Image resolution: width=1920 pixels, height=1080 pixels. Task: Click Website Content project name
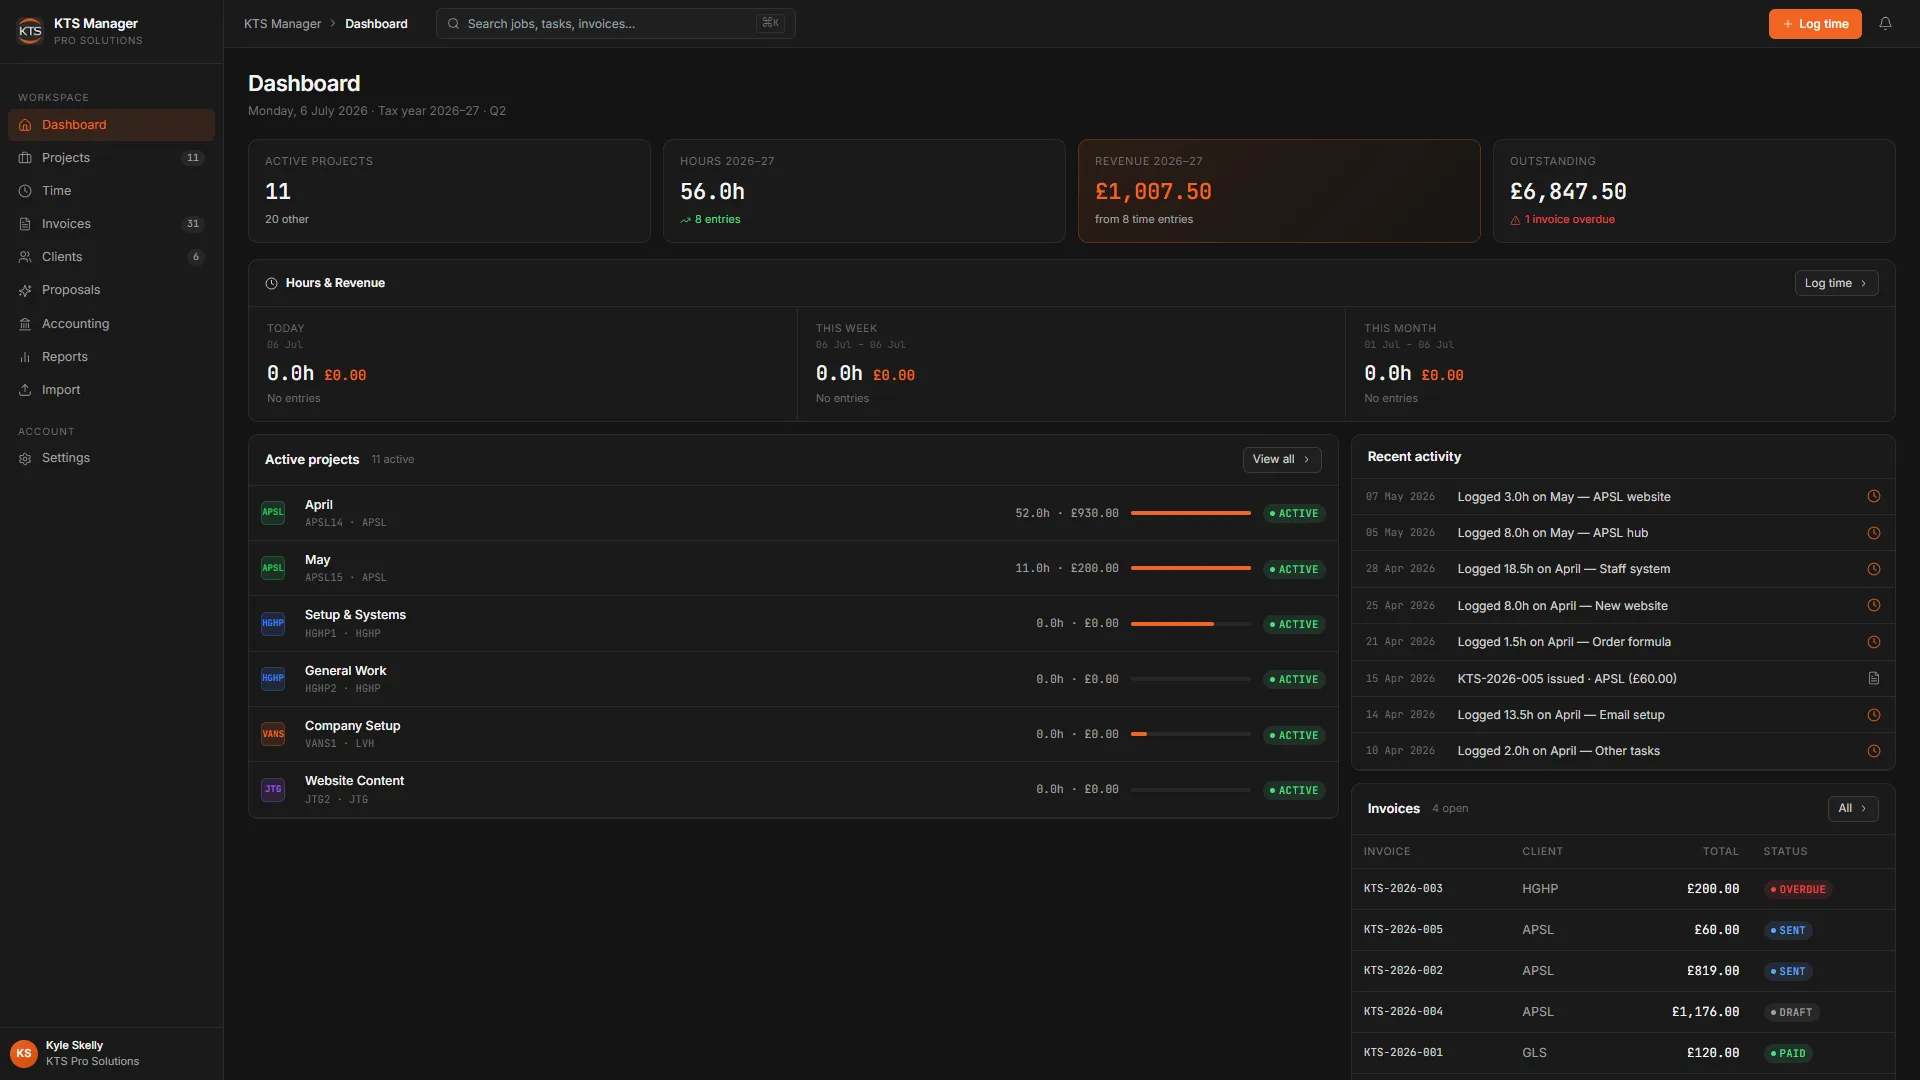click(354, 781)
